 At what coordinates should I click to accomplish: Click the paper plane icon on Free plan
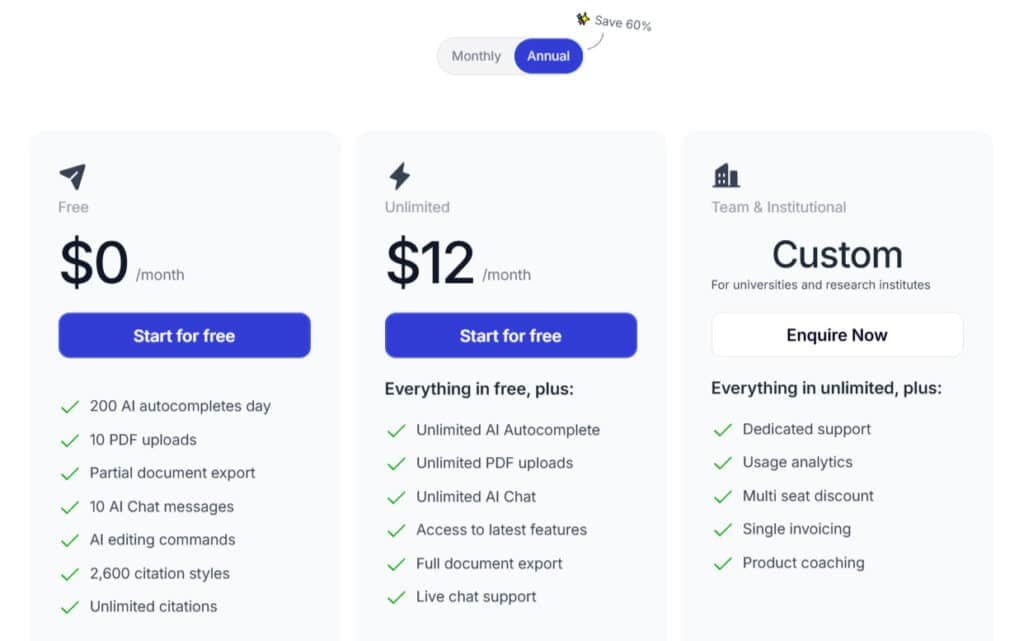coord(72,177)
